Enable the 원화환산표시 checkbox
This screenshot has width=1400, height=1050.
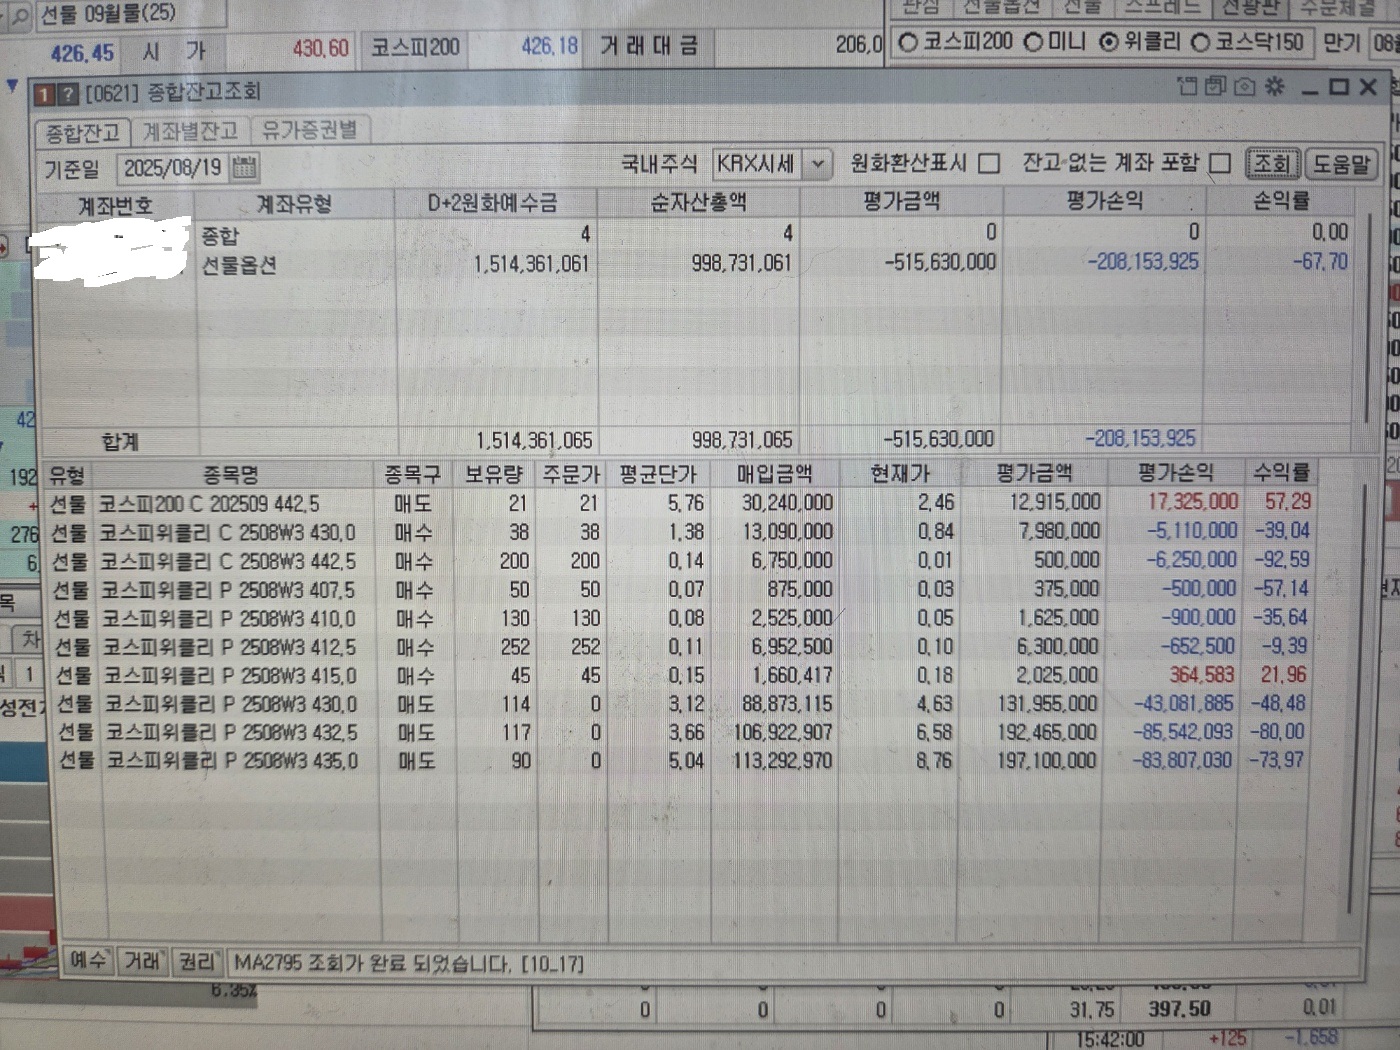coord(989,163)
